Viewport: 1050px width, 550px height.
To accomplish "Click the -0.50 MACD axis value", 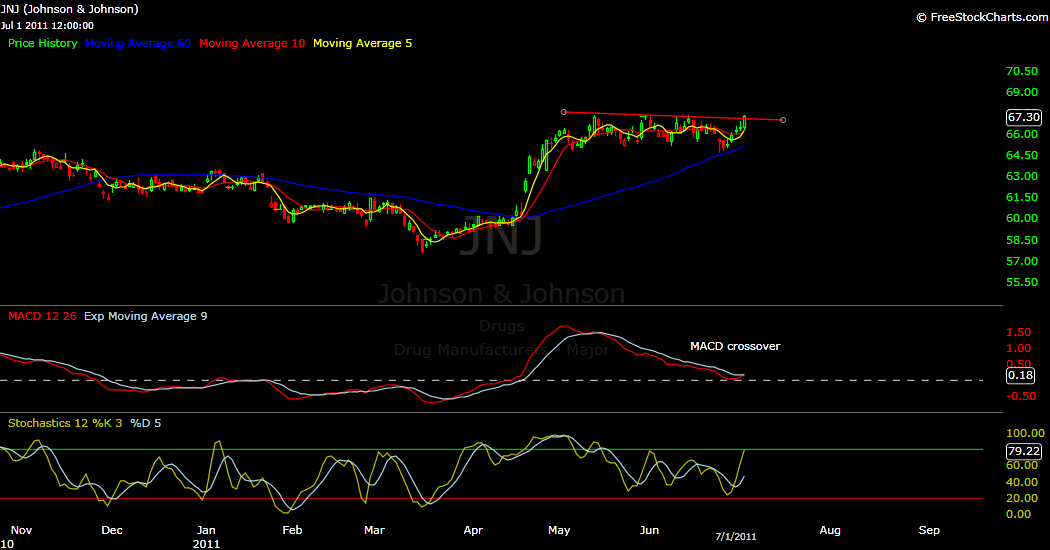I will (x=1019, y=397).
